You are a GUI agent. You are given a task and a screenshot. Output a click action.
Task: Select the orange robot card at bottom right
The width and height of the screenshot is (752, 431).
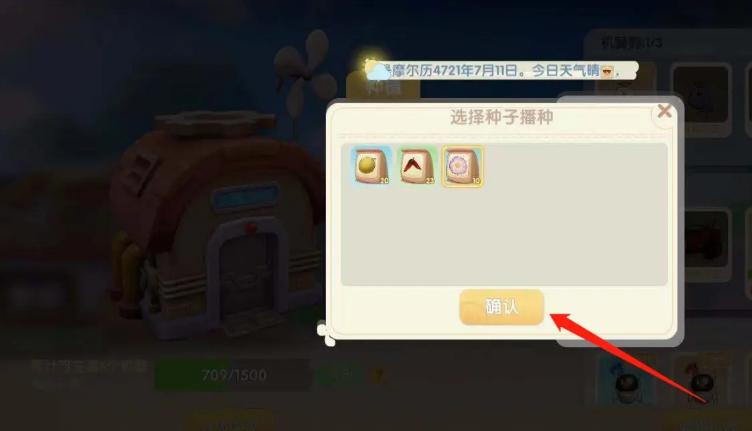pyautogui.click(x=703, y=381)
